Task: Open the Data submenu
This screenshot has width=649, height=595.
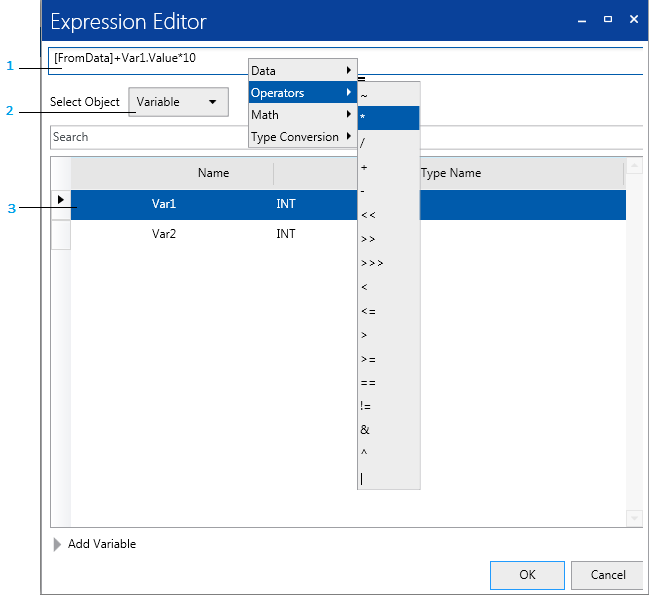Action: (302, 71)
